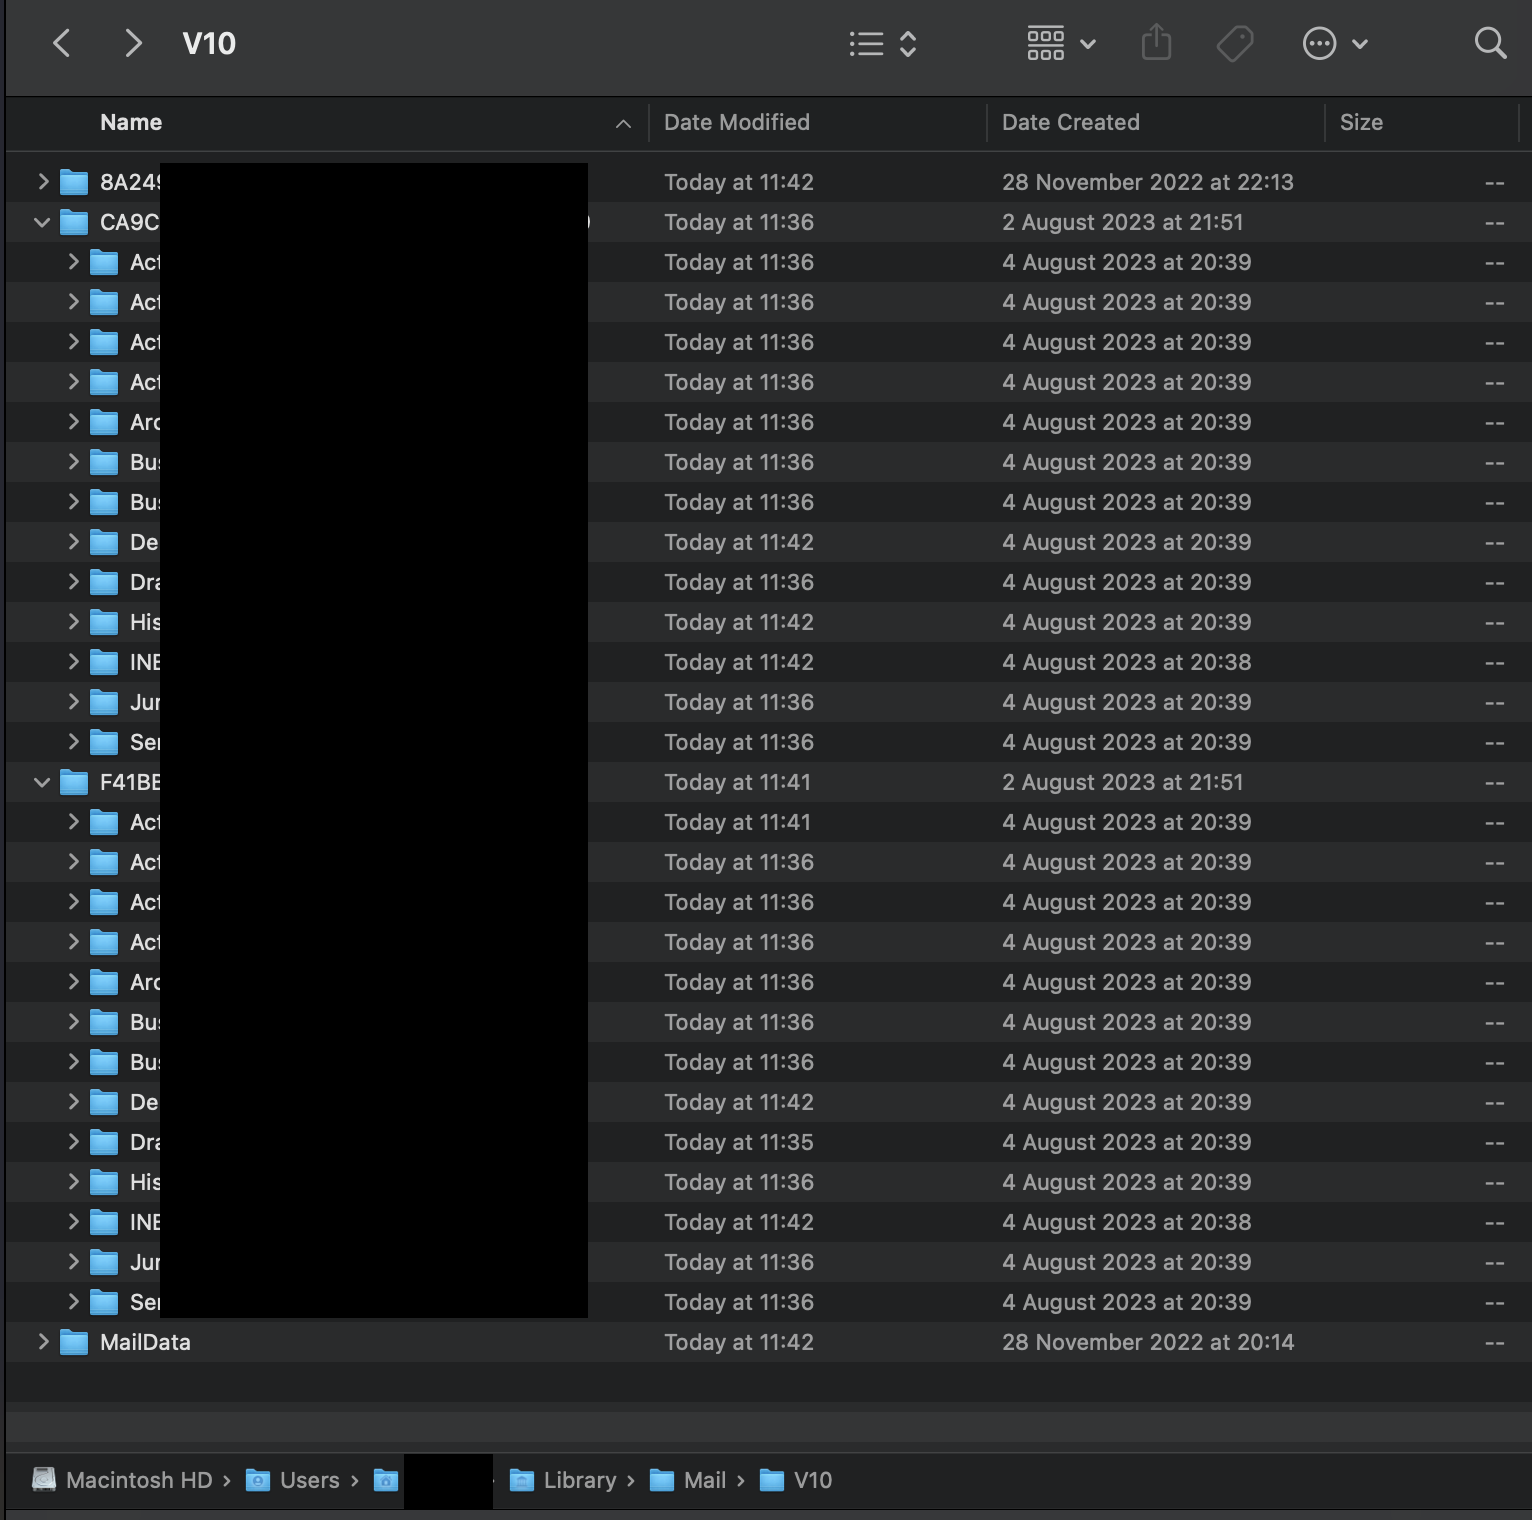
Task: Click Date Modified cell of MailData row
Action: click(739, 1342)
